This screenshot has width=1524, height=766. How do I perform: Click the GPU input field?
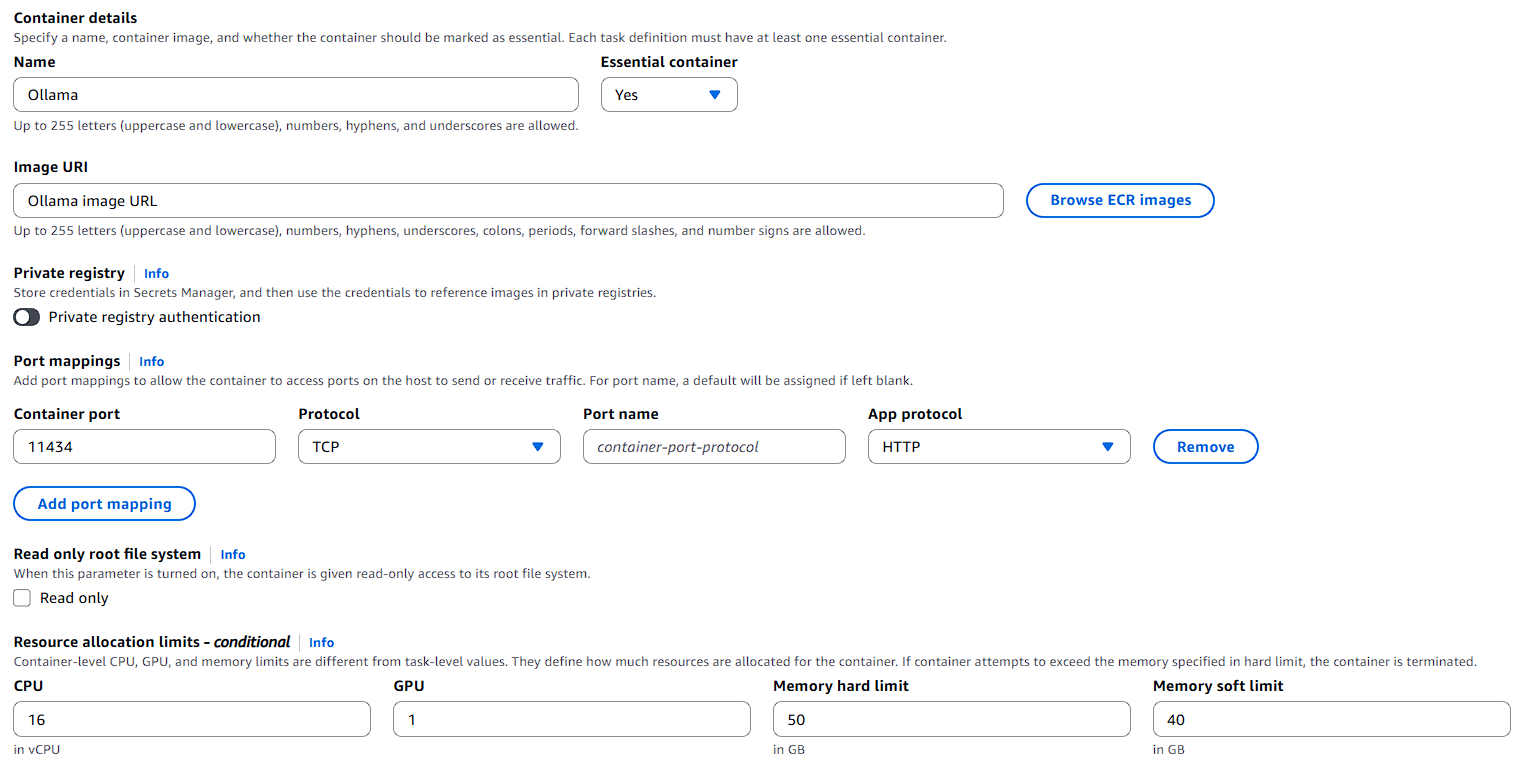571,719
